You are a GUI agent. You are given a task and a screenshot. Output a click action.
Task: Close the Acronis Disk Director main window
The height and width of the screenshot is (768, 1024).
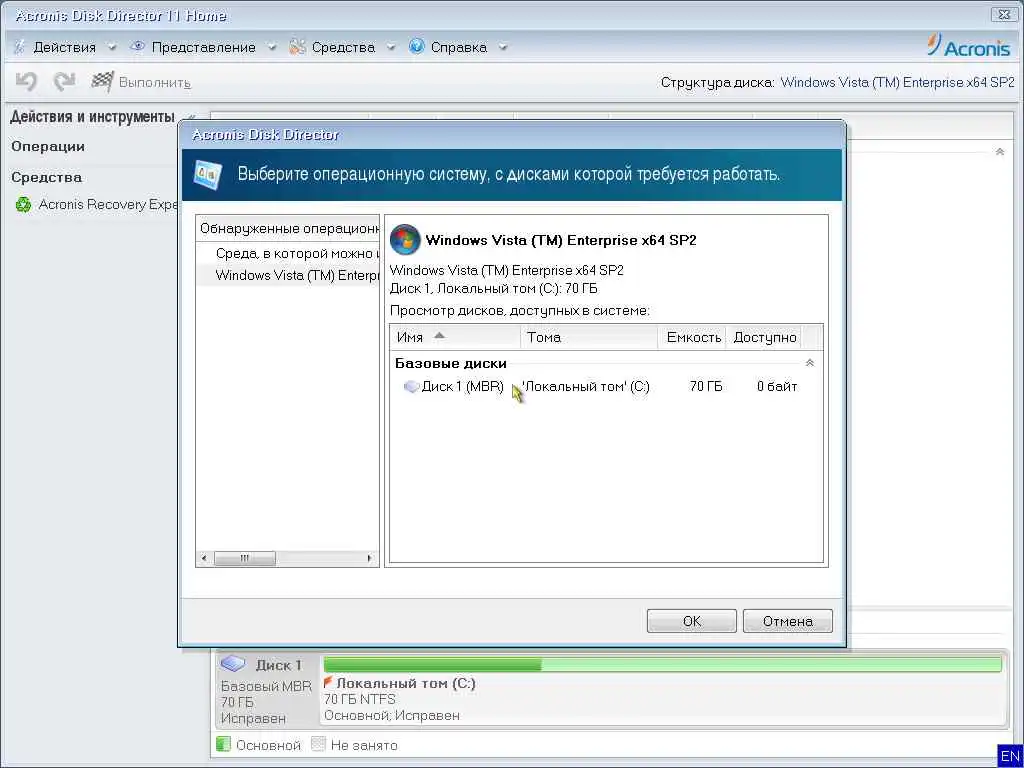[x=1003, y=14]
